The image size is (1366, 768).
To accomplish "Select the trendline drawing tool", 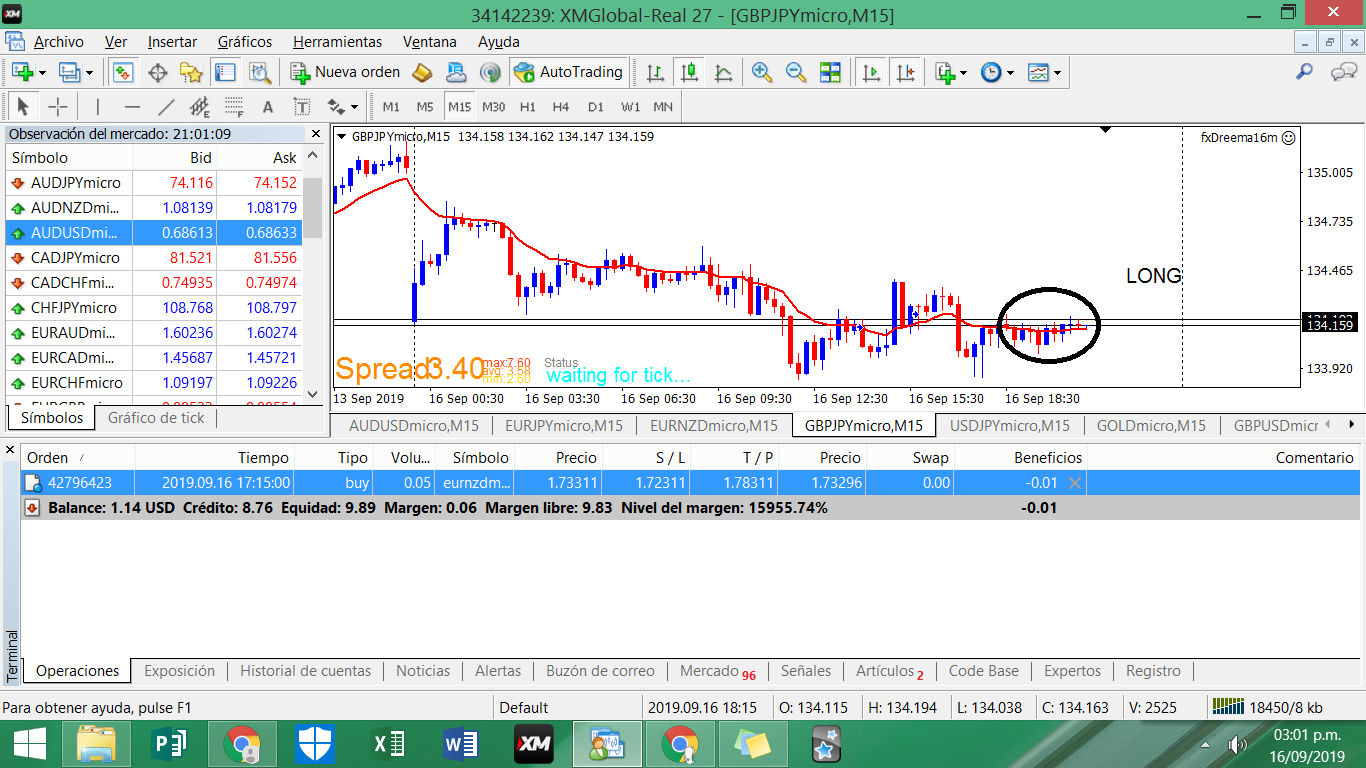I will (166, 107).
